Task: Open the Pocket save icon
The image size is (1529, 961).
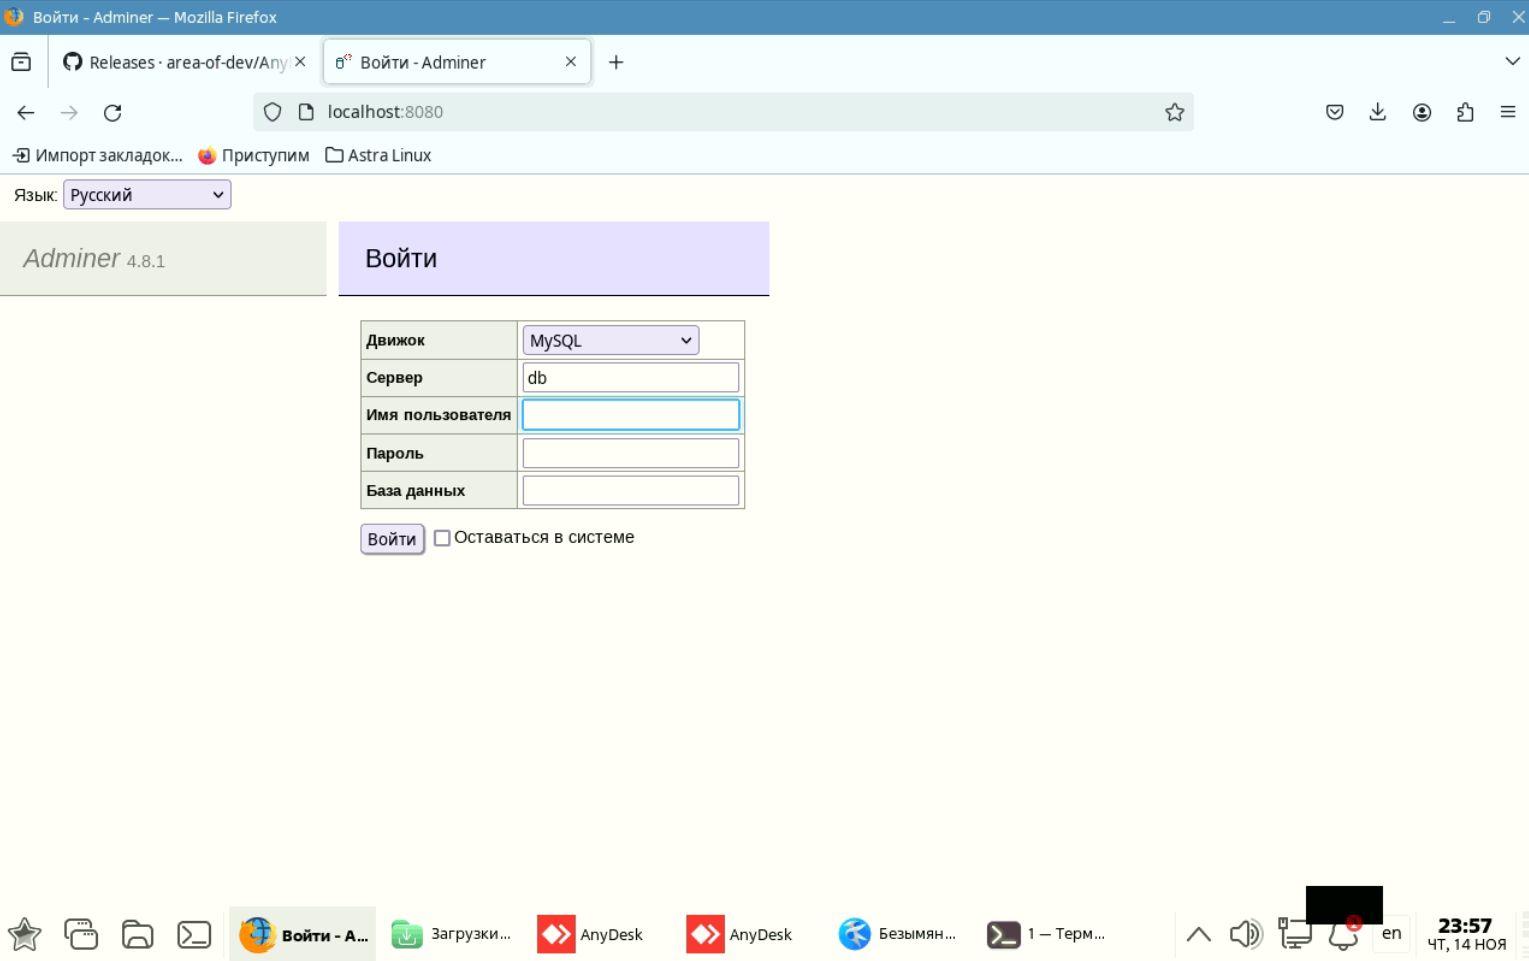Action: [x=1334, y=112]
